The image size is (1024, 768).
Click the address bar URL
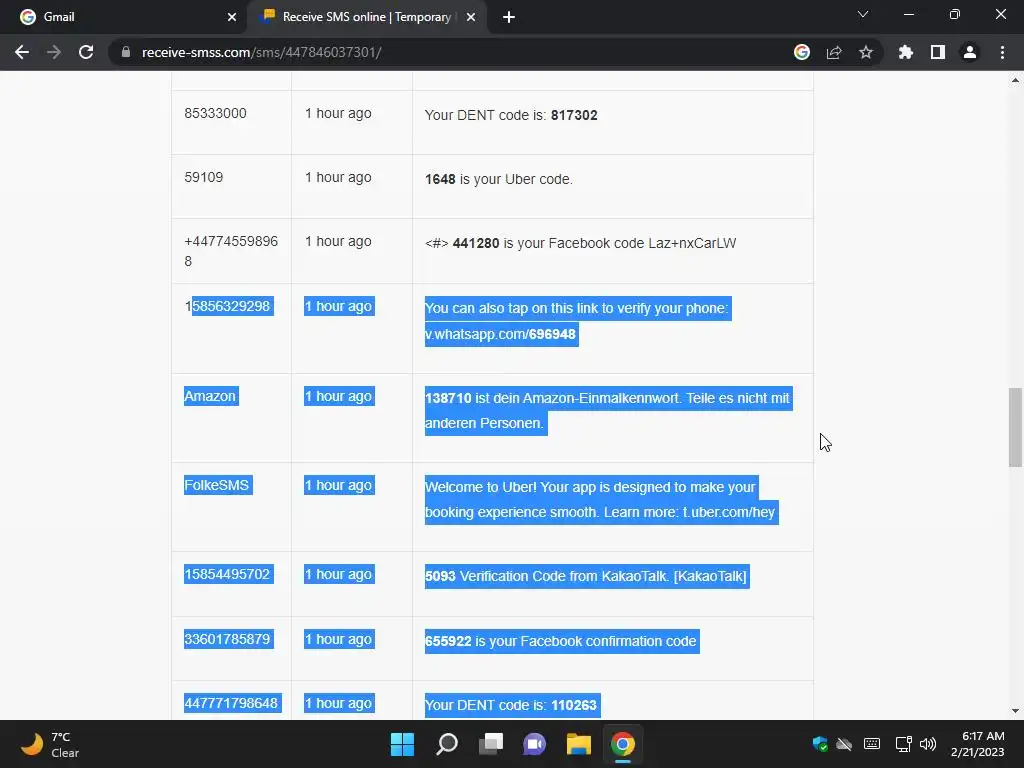(x=261, y=52)
